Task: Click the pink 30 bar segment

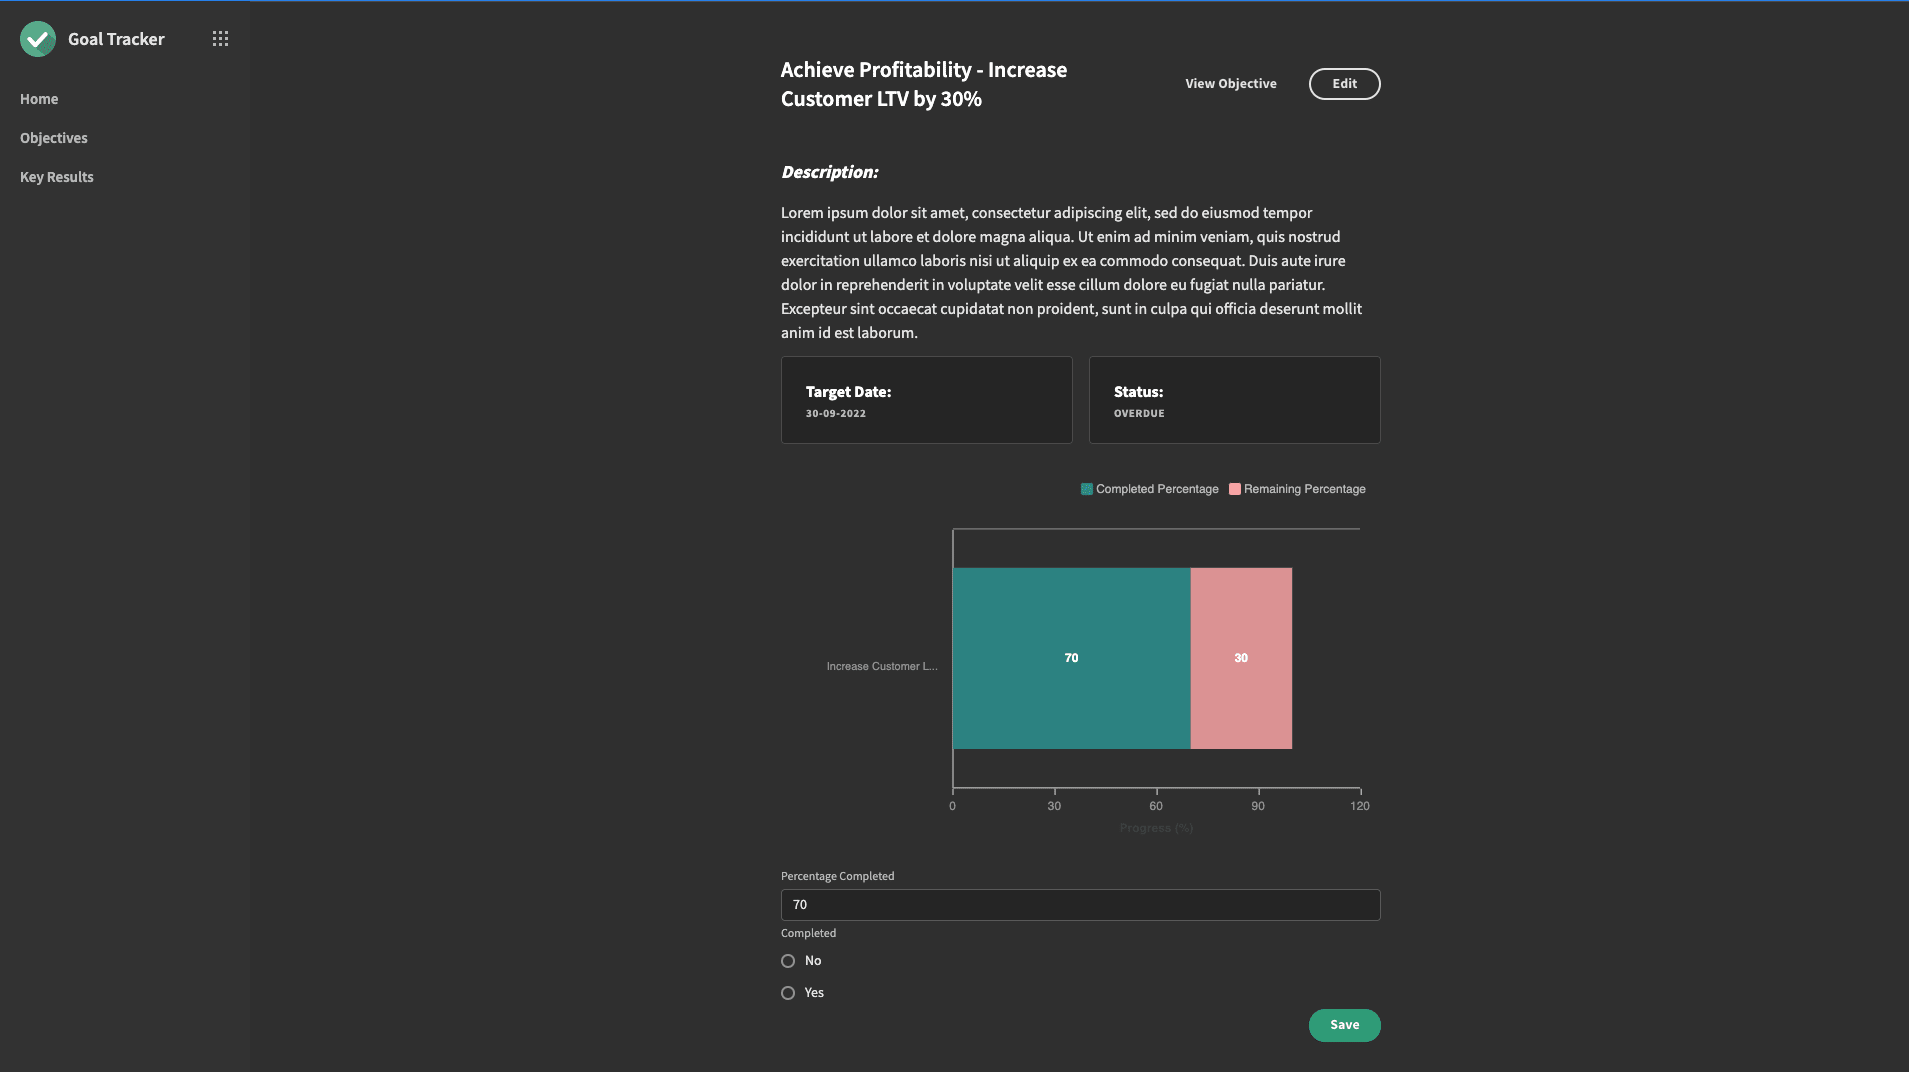Action: point(1241,658)
